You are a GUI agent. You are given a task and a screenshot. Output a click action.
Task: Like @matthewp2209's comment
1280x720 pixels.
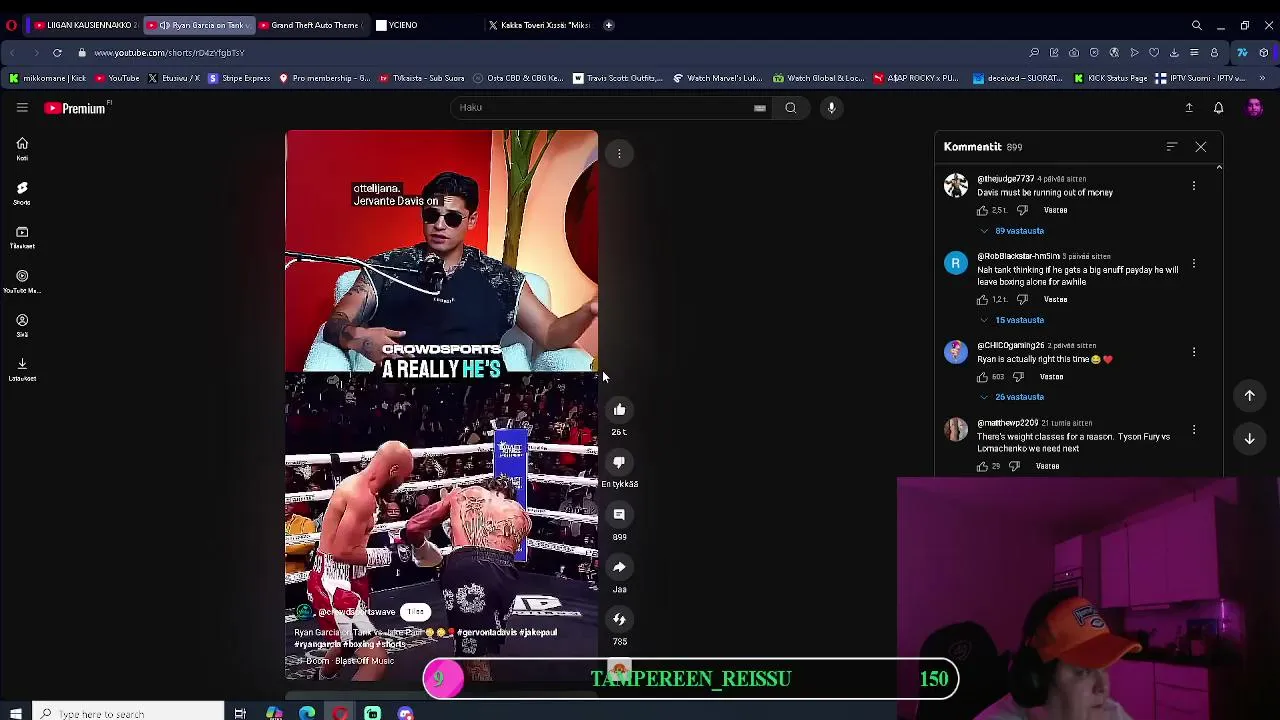(x=982, y=466)
